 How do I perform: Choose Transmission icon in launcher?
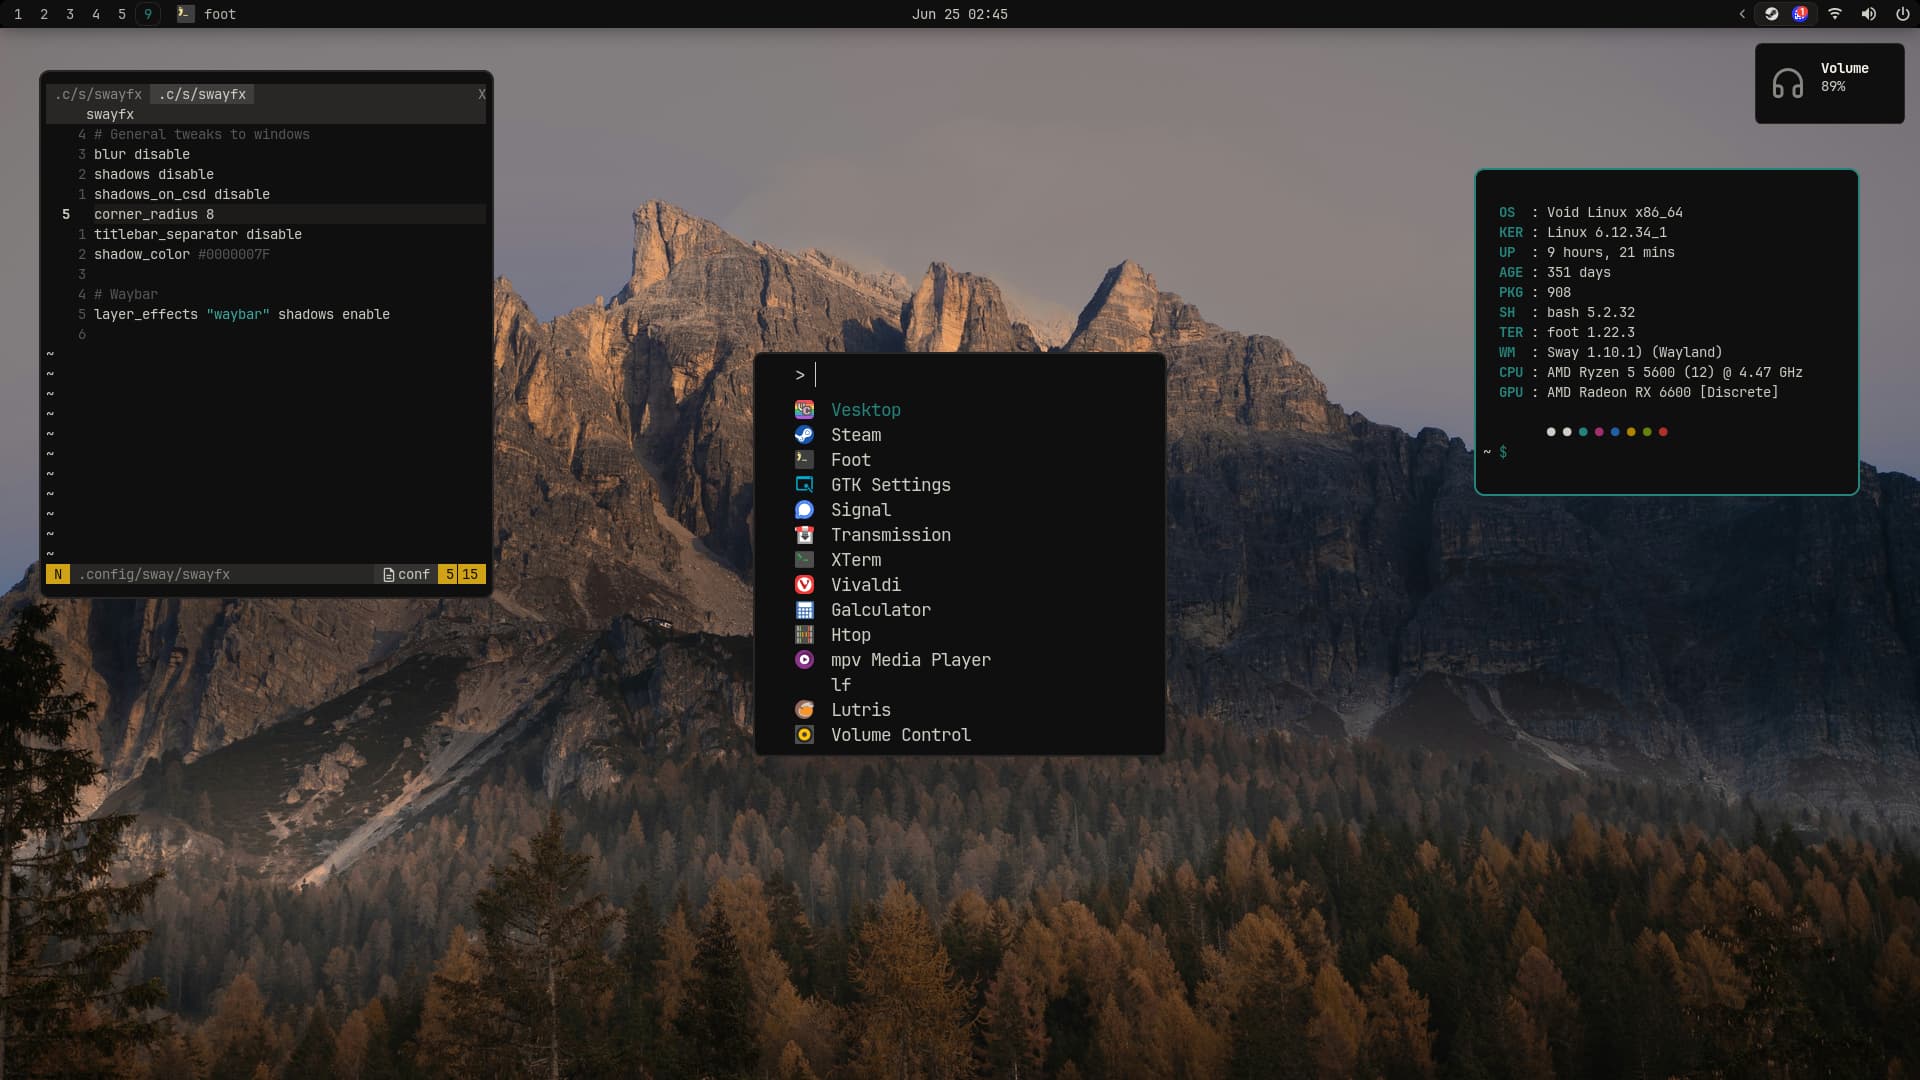click(804, 535)
